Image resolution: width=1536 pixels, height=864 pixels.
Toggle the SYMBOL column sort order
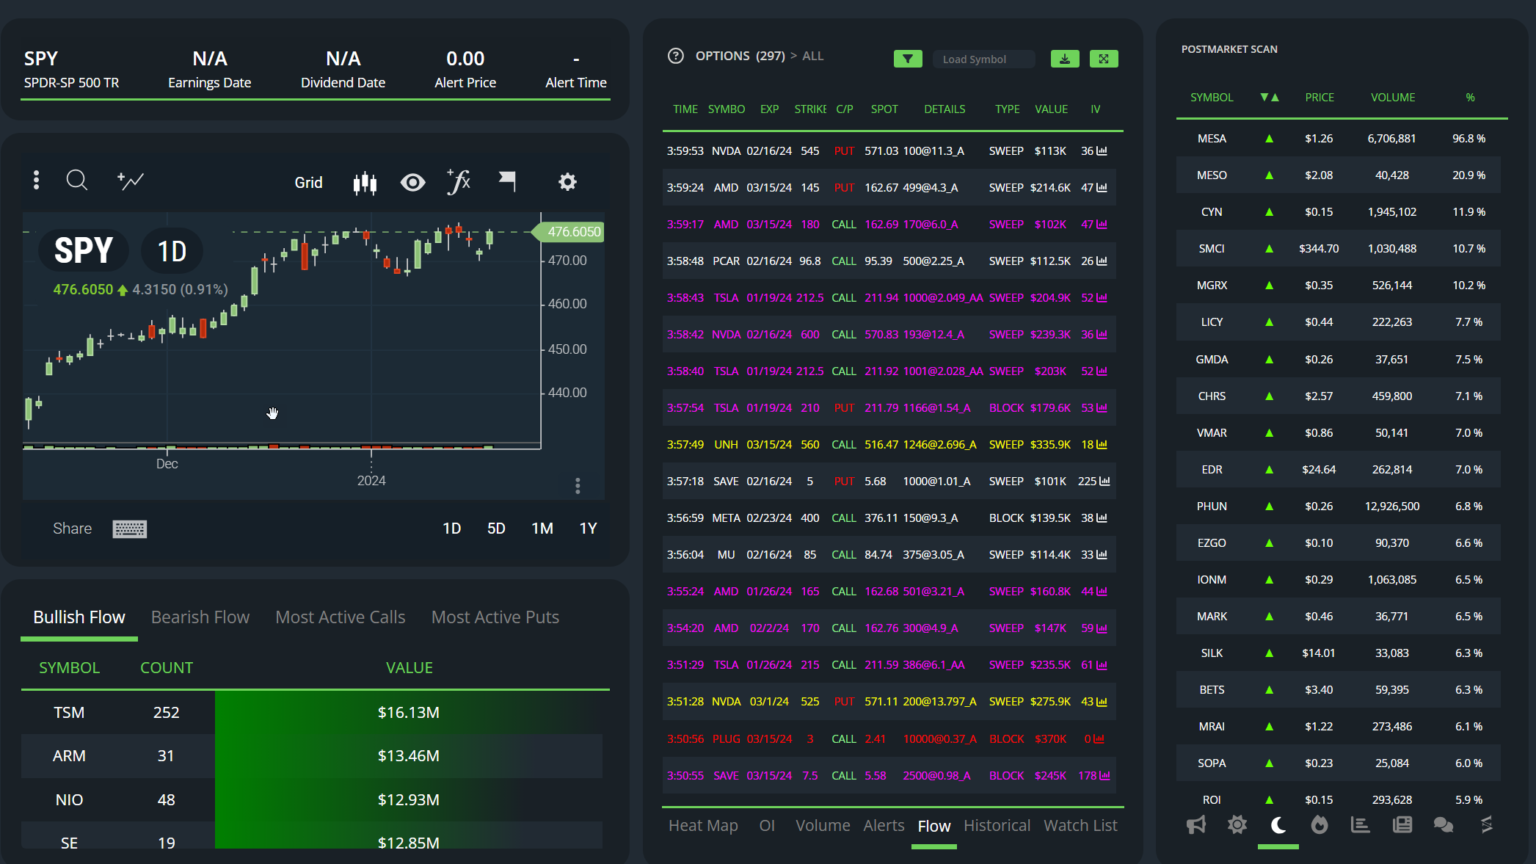point(1270,97)
